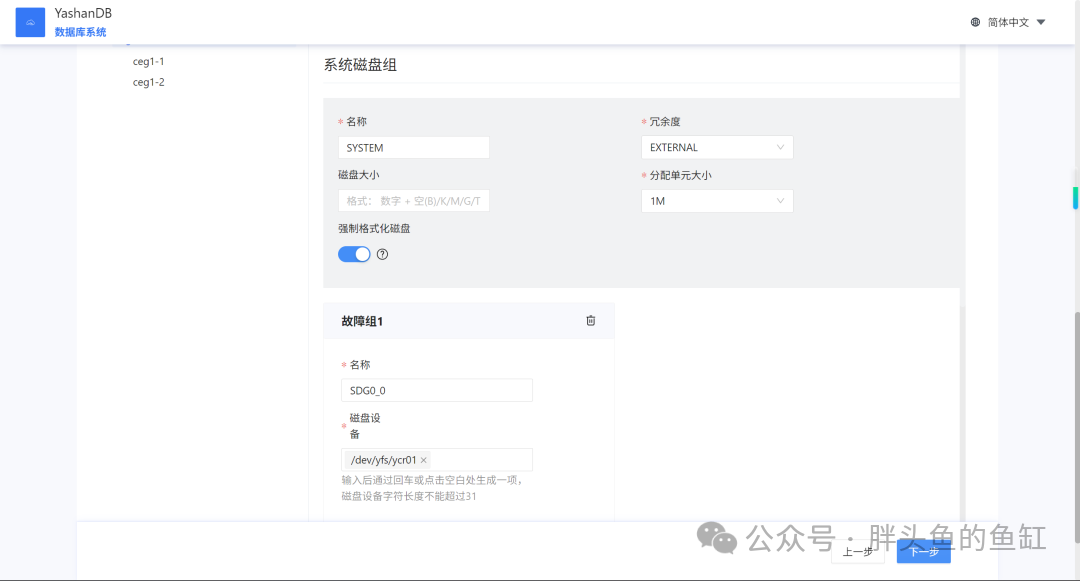Click the 磁盘大小 input field
The image size is (1080, 581).
[x=414, y=201]
